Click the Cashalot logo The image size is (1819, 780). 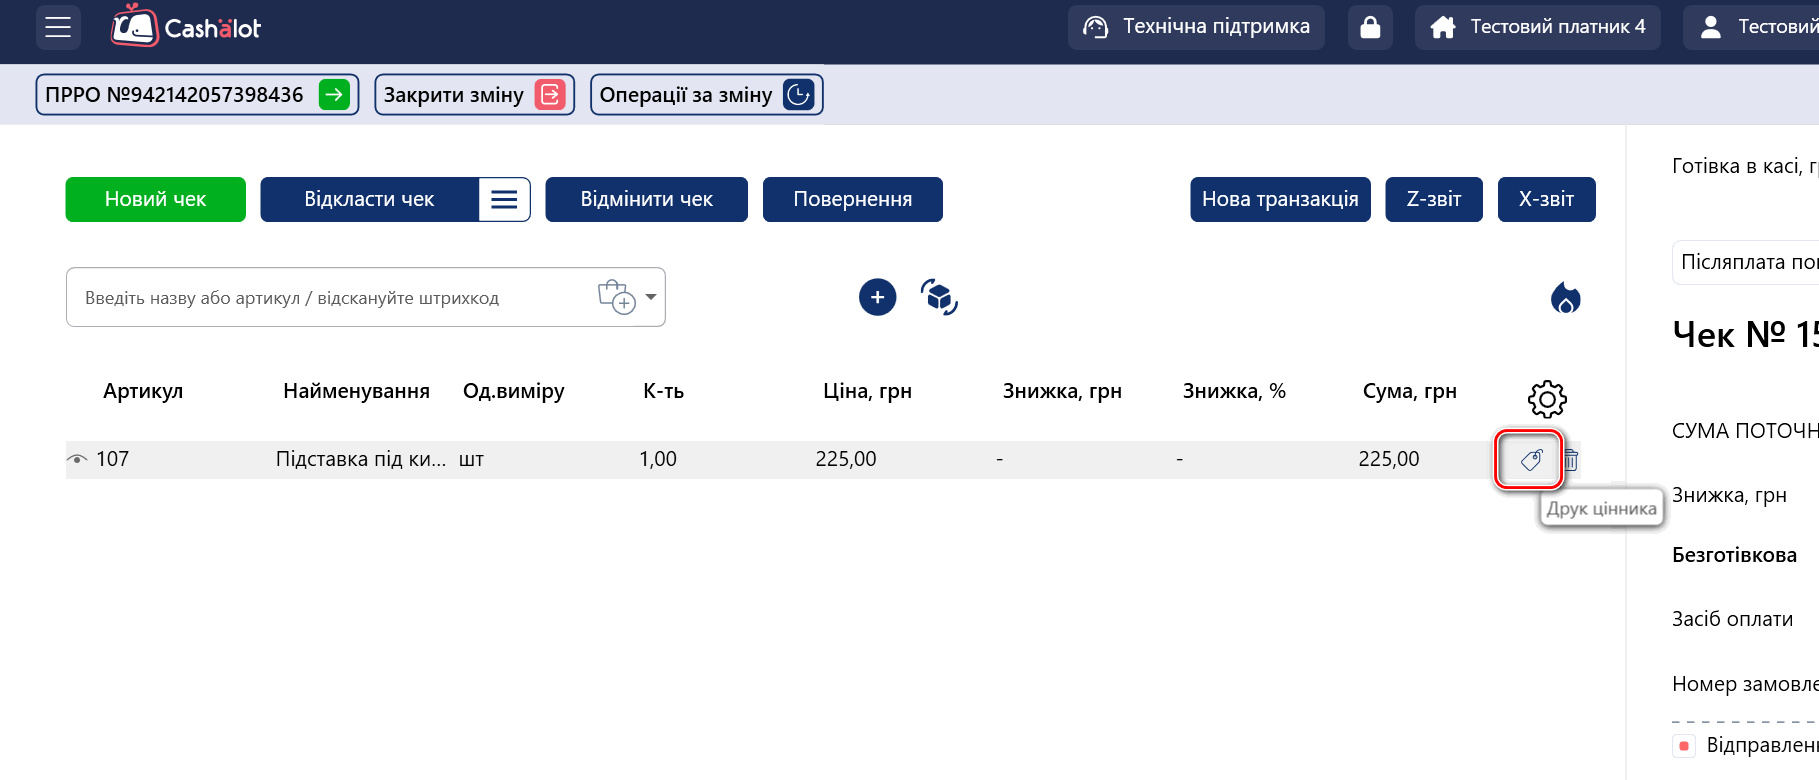tap(185, 26)
